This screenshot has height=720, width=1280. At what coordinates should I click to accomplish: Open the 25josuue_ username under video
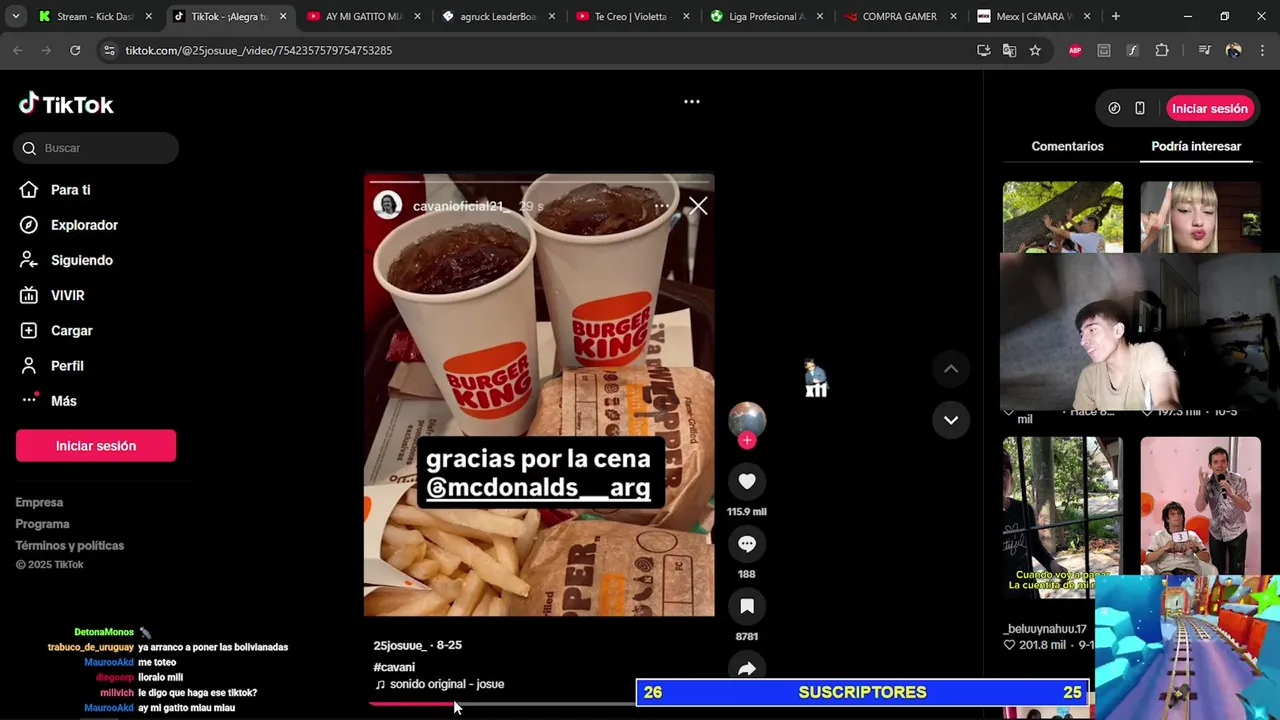pyautogui.click(x=399, y=645)
